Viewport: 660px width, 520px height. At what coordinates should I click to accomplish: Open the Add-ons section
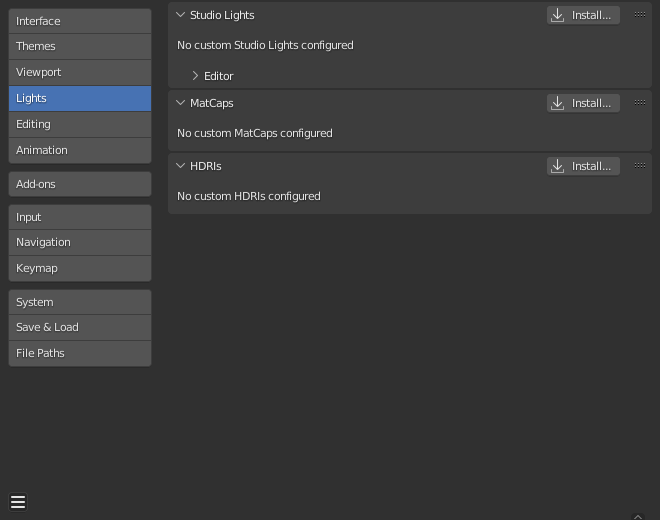[80, 184]
